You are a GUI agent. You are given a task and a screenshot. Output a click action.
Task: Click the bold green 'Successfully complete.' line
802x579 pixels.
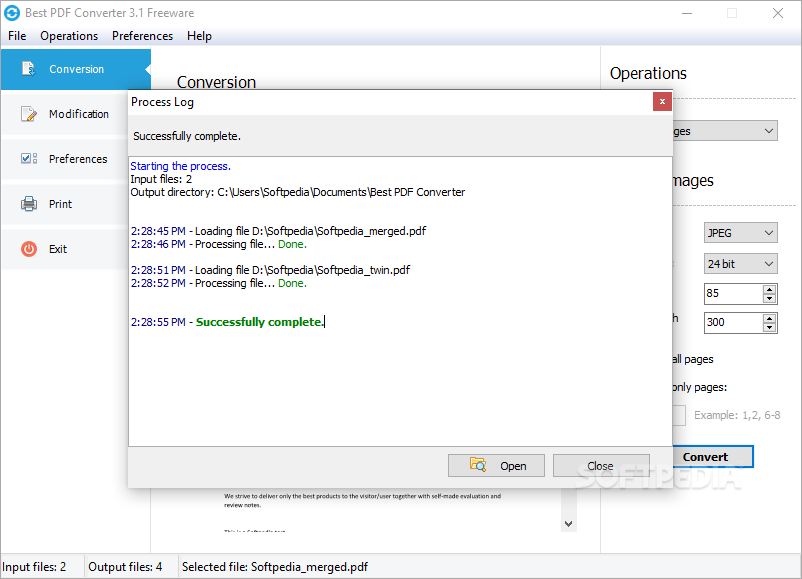260,322
